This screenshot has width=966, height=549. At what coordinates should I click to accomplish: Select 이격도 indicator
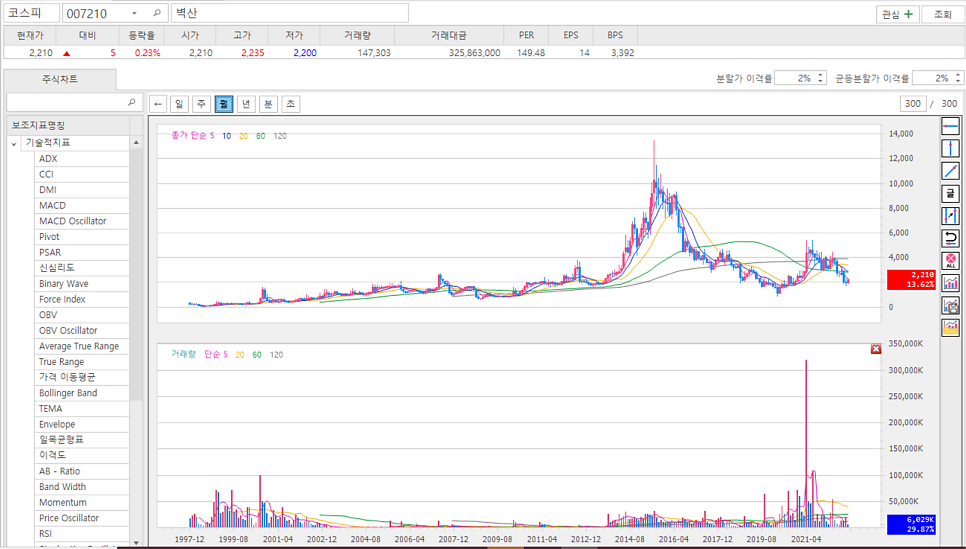tap(82, 455)
